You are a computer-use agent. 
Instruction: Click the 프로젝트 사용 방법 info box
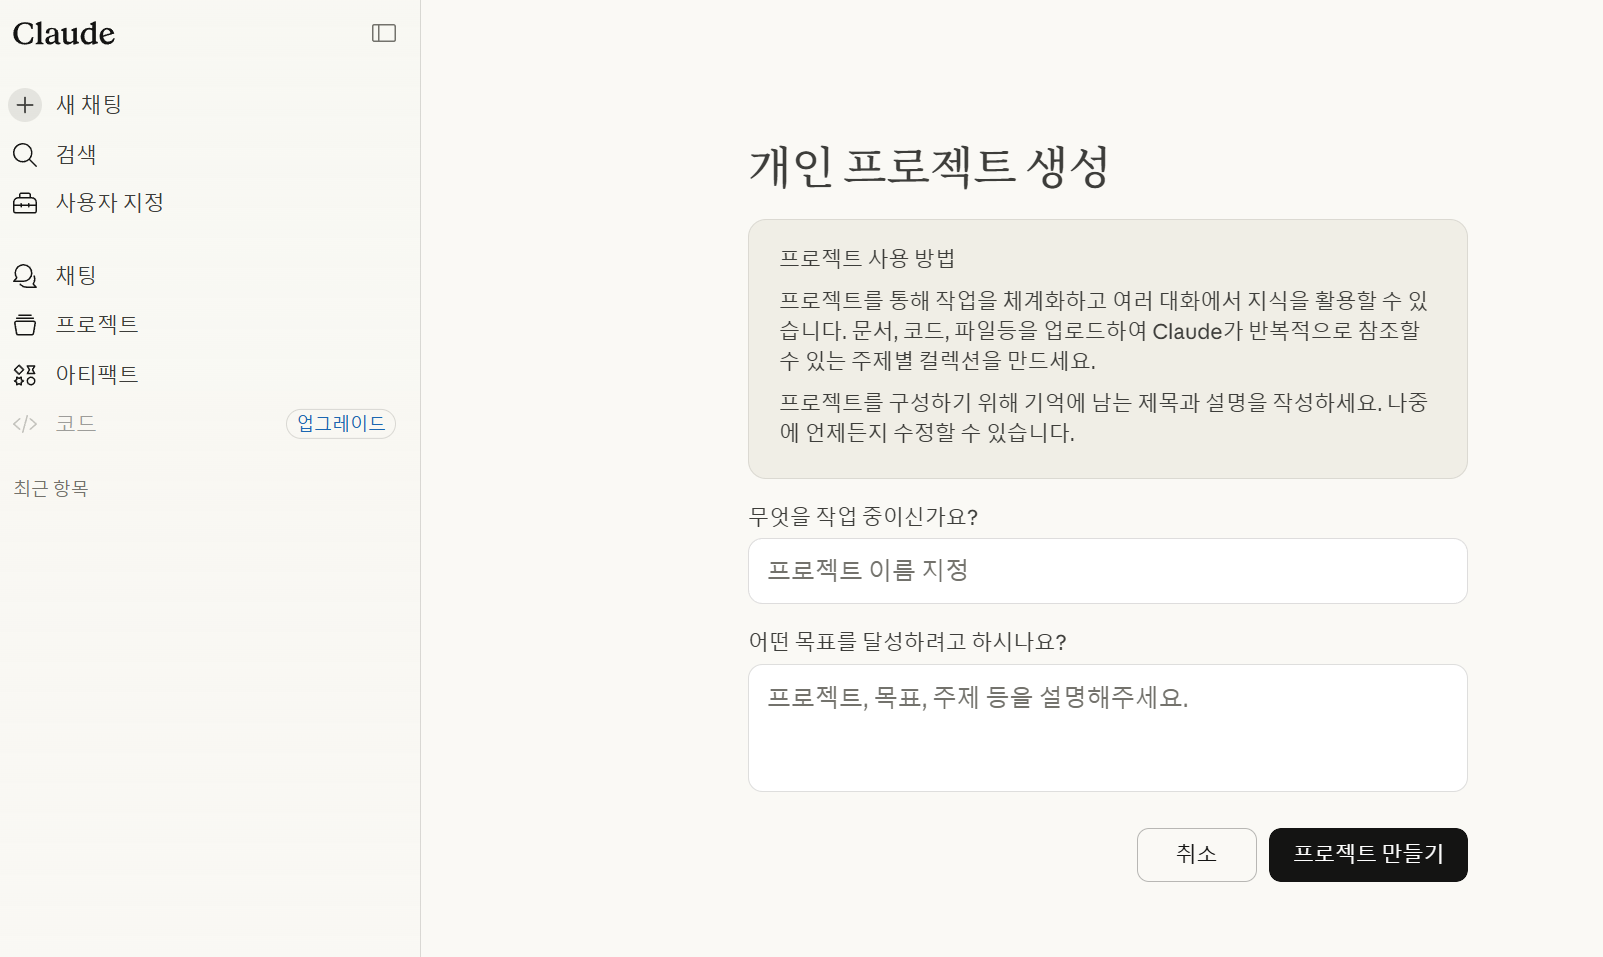click(1106, 348)
